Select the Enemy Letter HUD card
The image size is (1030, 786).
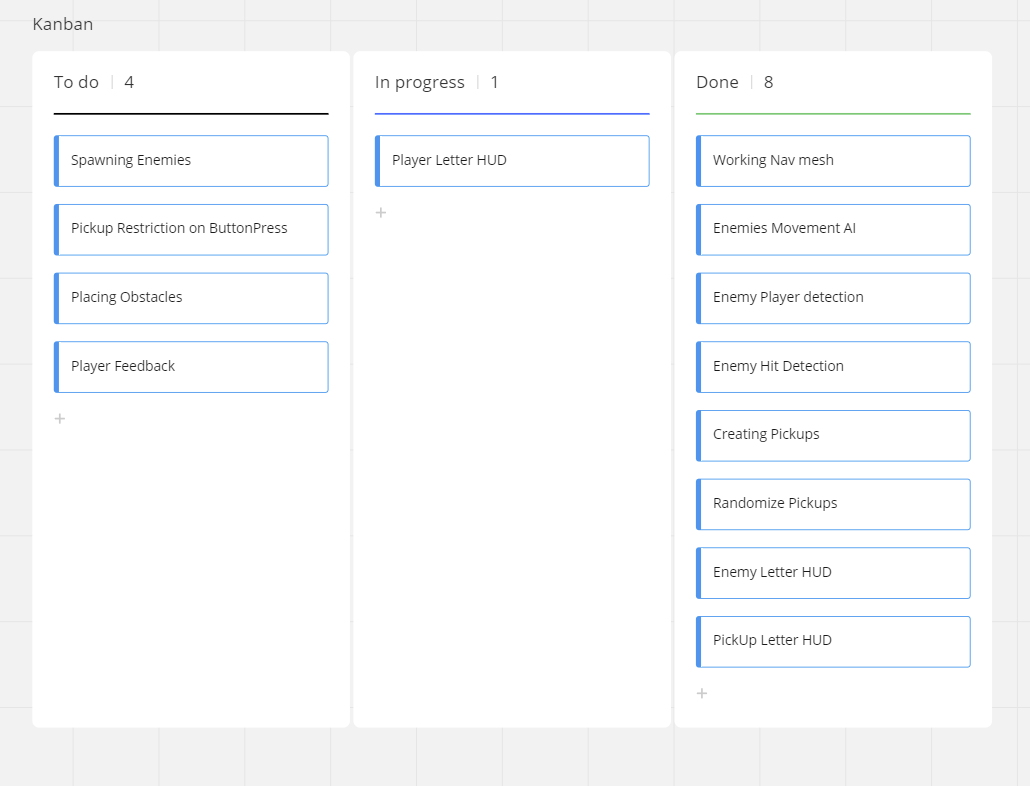pos(833,573)
